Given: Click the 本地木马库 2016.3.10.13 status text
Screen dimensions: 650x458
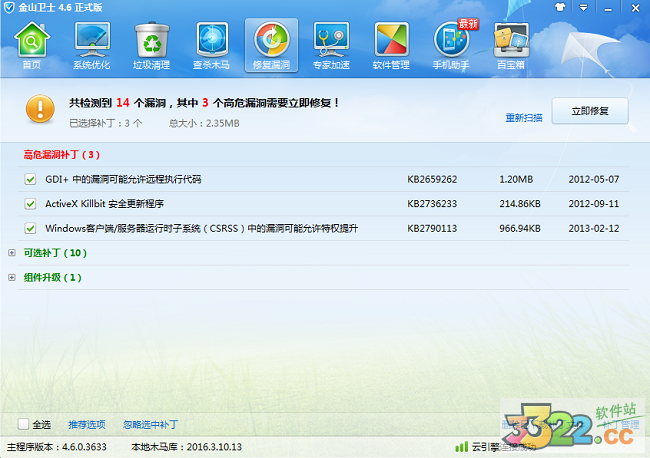Looking at the screenshot, I should [x=187, y=447].
